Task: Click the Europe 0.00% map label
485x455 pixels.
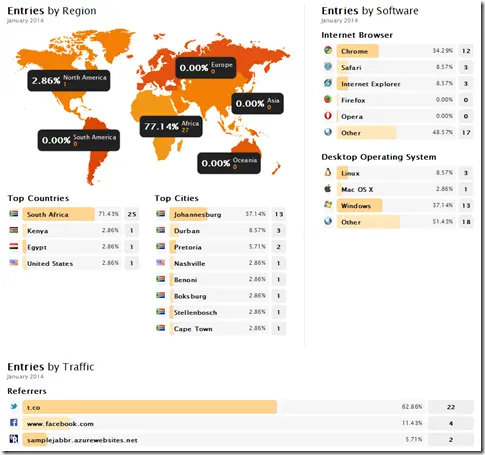Action: click(x=206, y=68)
